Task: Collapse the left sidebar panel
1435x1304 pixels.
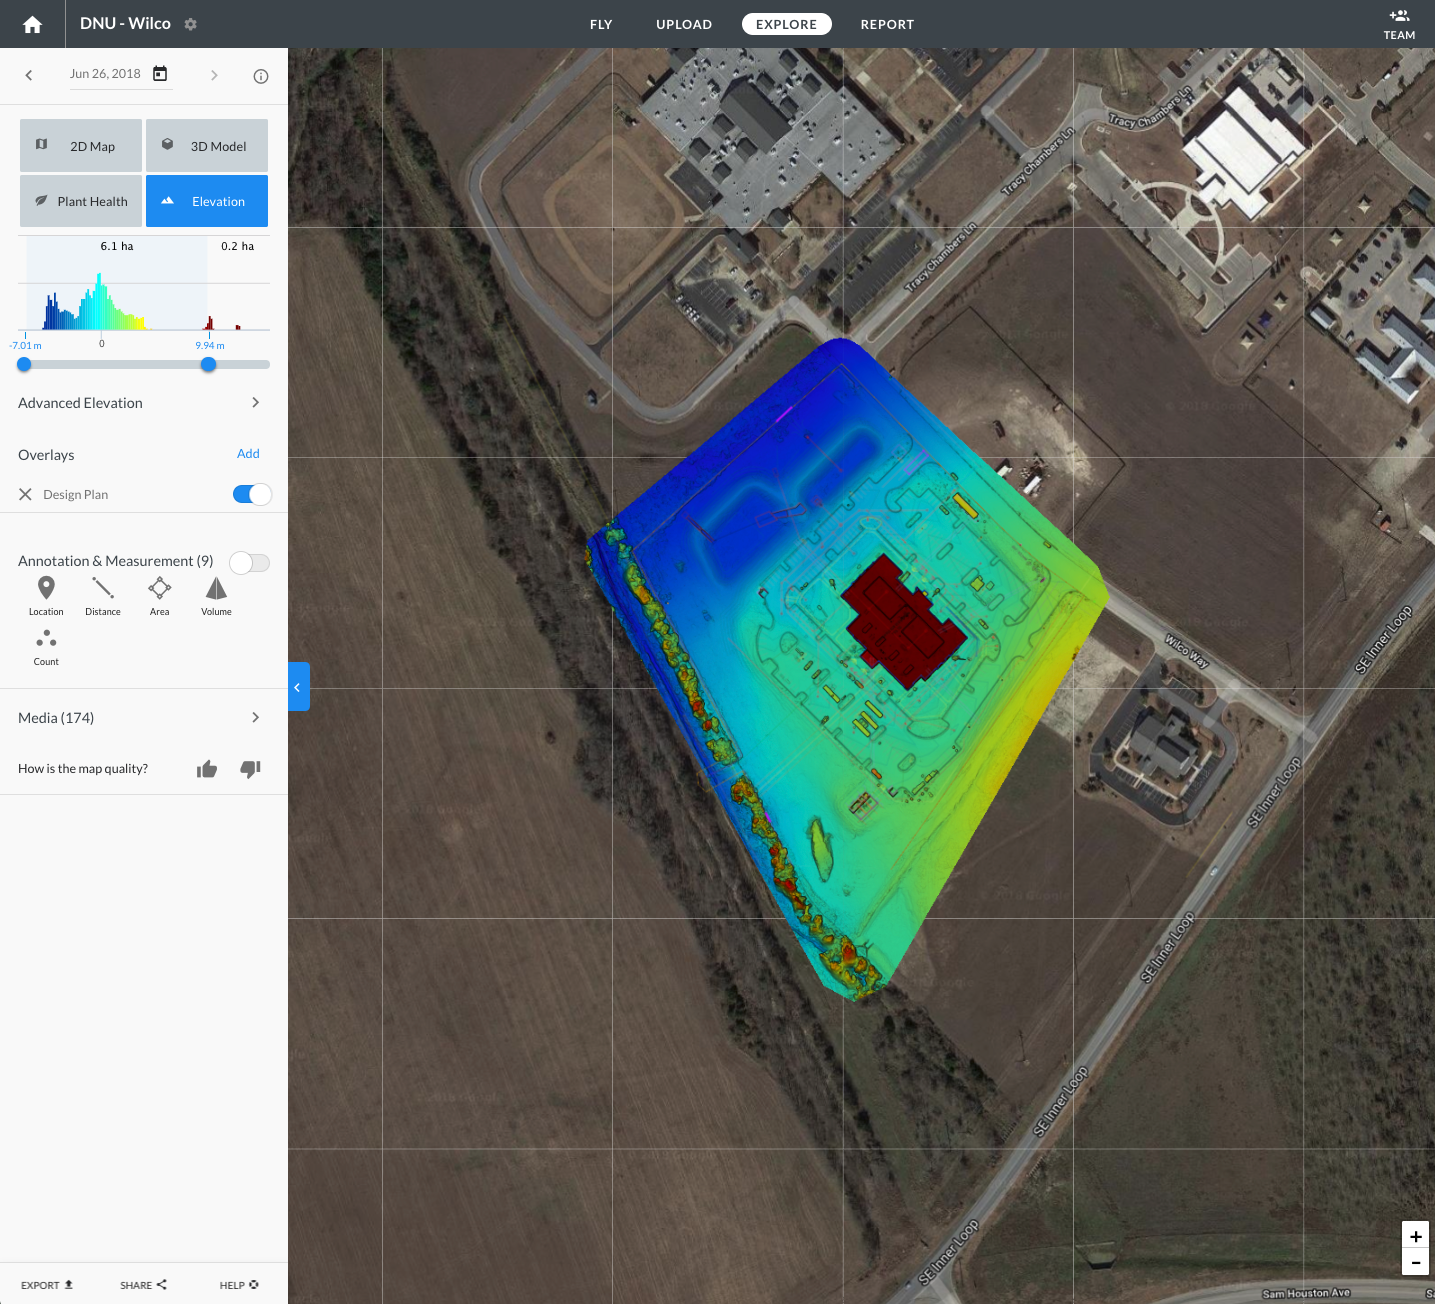Action: (x=298, y=687)
